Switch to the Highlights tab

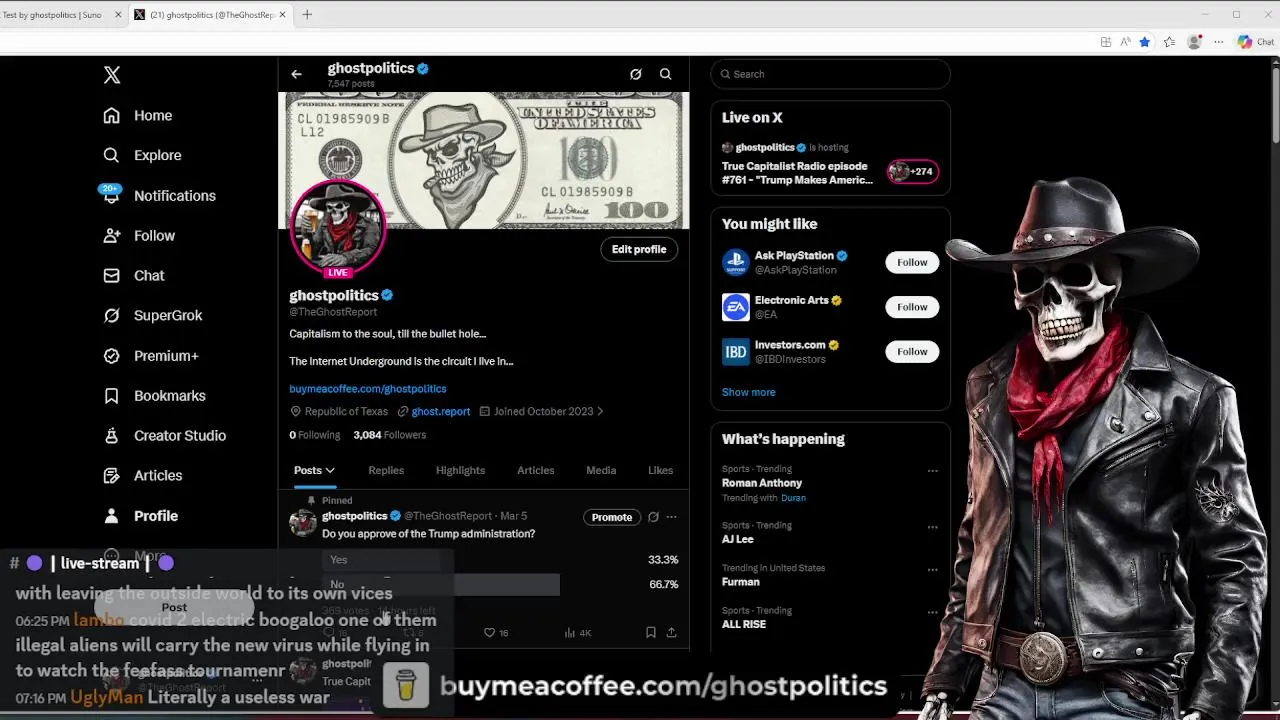(460, 470)
